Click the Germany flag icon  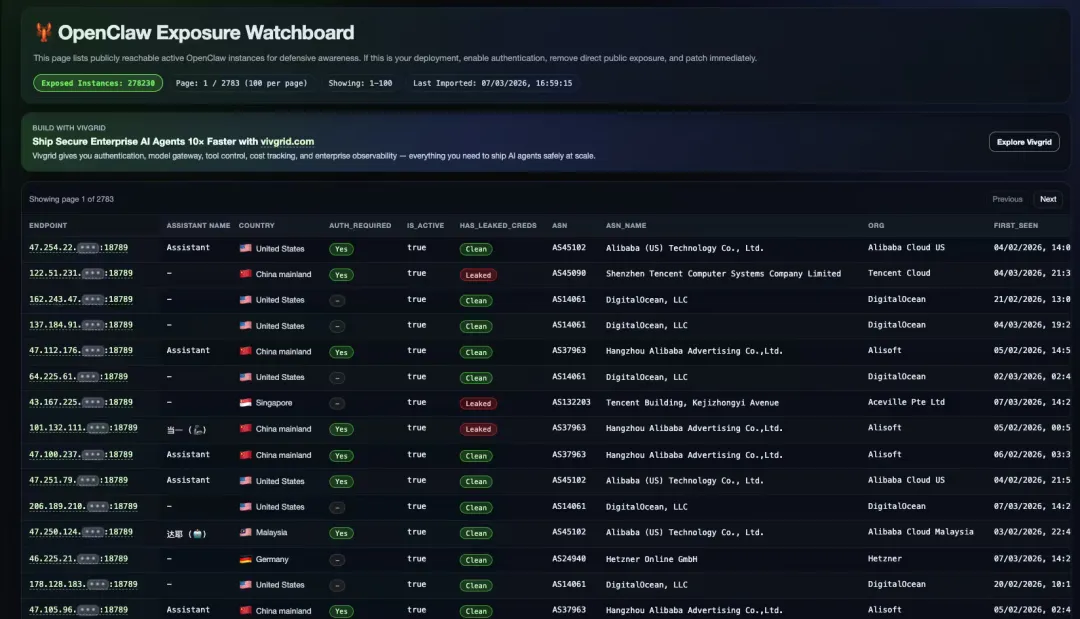click(x=245, y=559)
